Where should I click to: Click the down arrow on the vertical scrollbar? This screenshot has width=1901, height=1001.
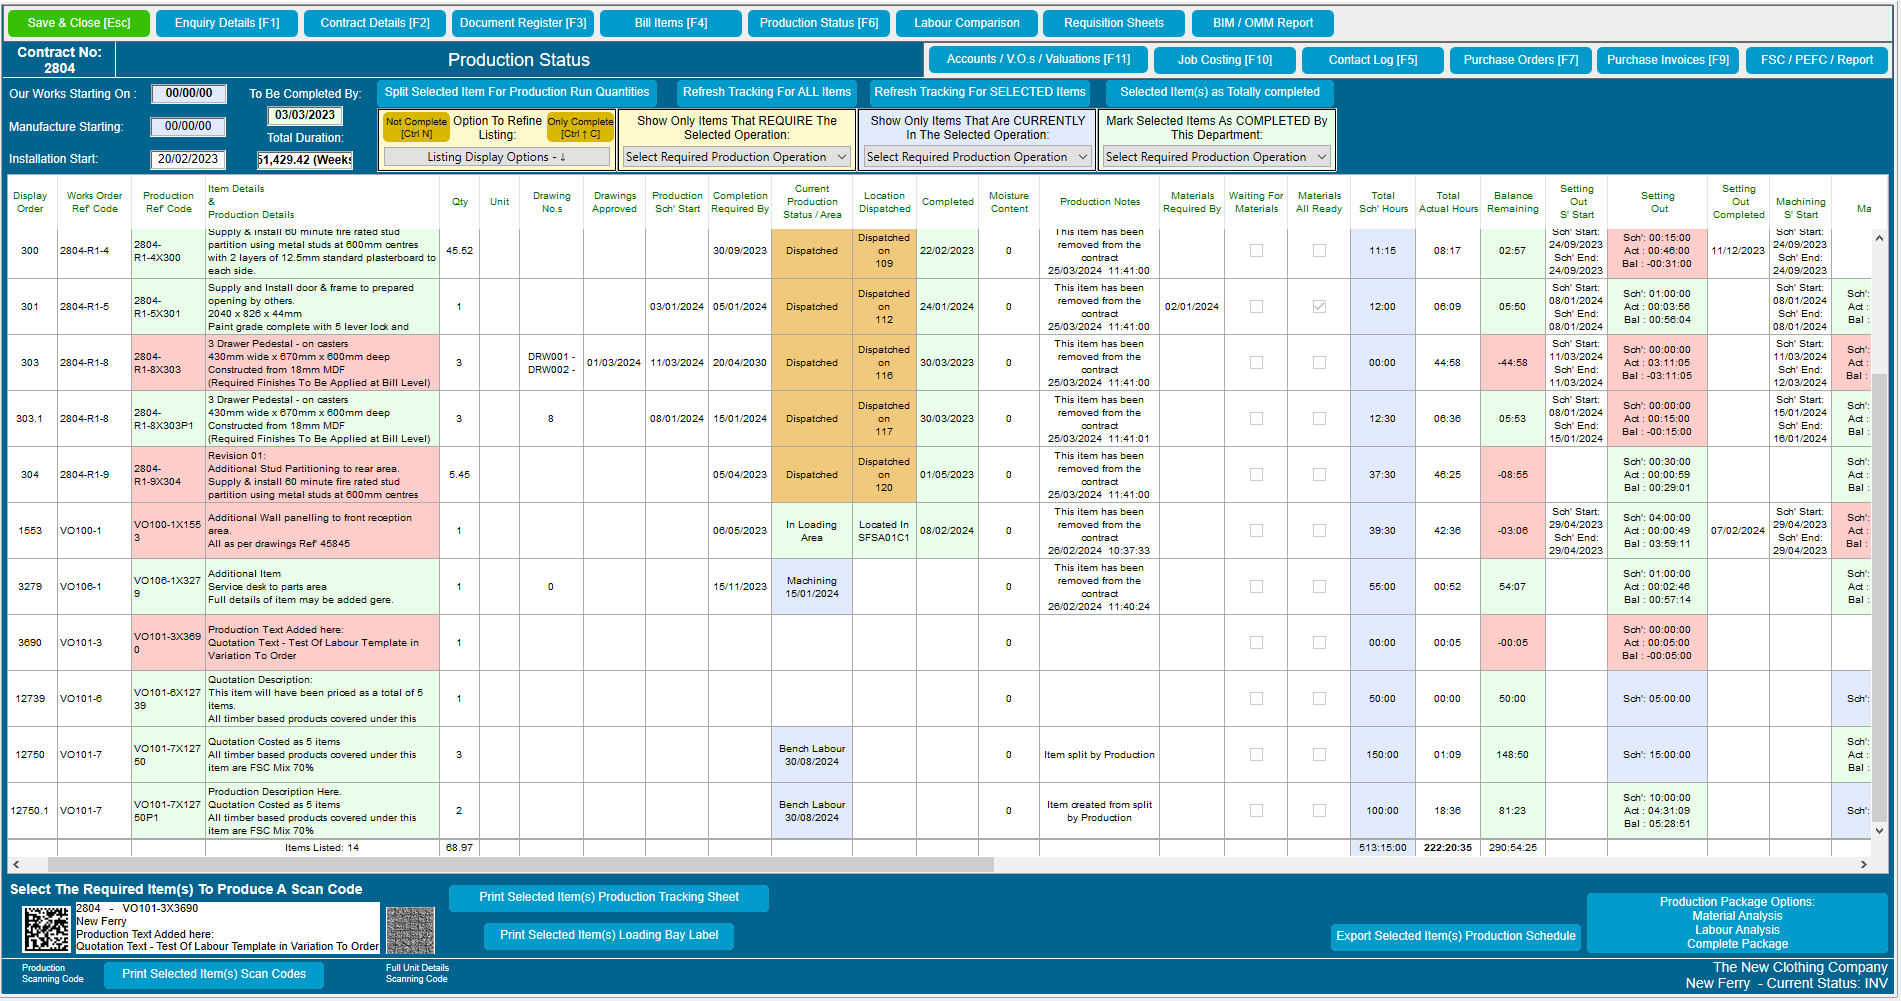[x=1879, y=831]
